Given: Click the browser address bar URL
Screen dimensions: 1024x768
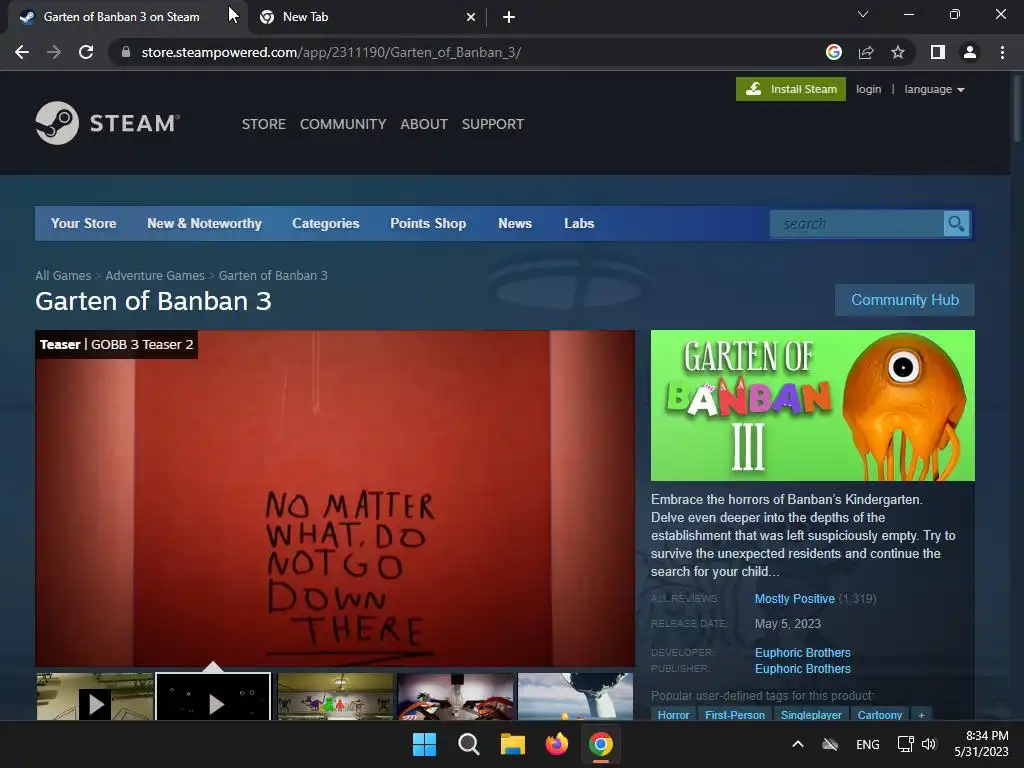Looking at the screenshot, I should pos(331,52).
